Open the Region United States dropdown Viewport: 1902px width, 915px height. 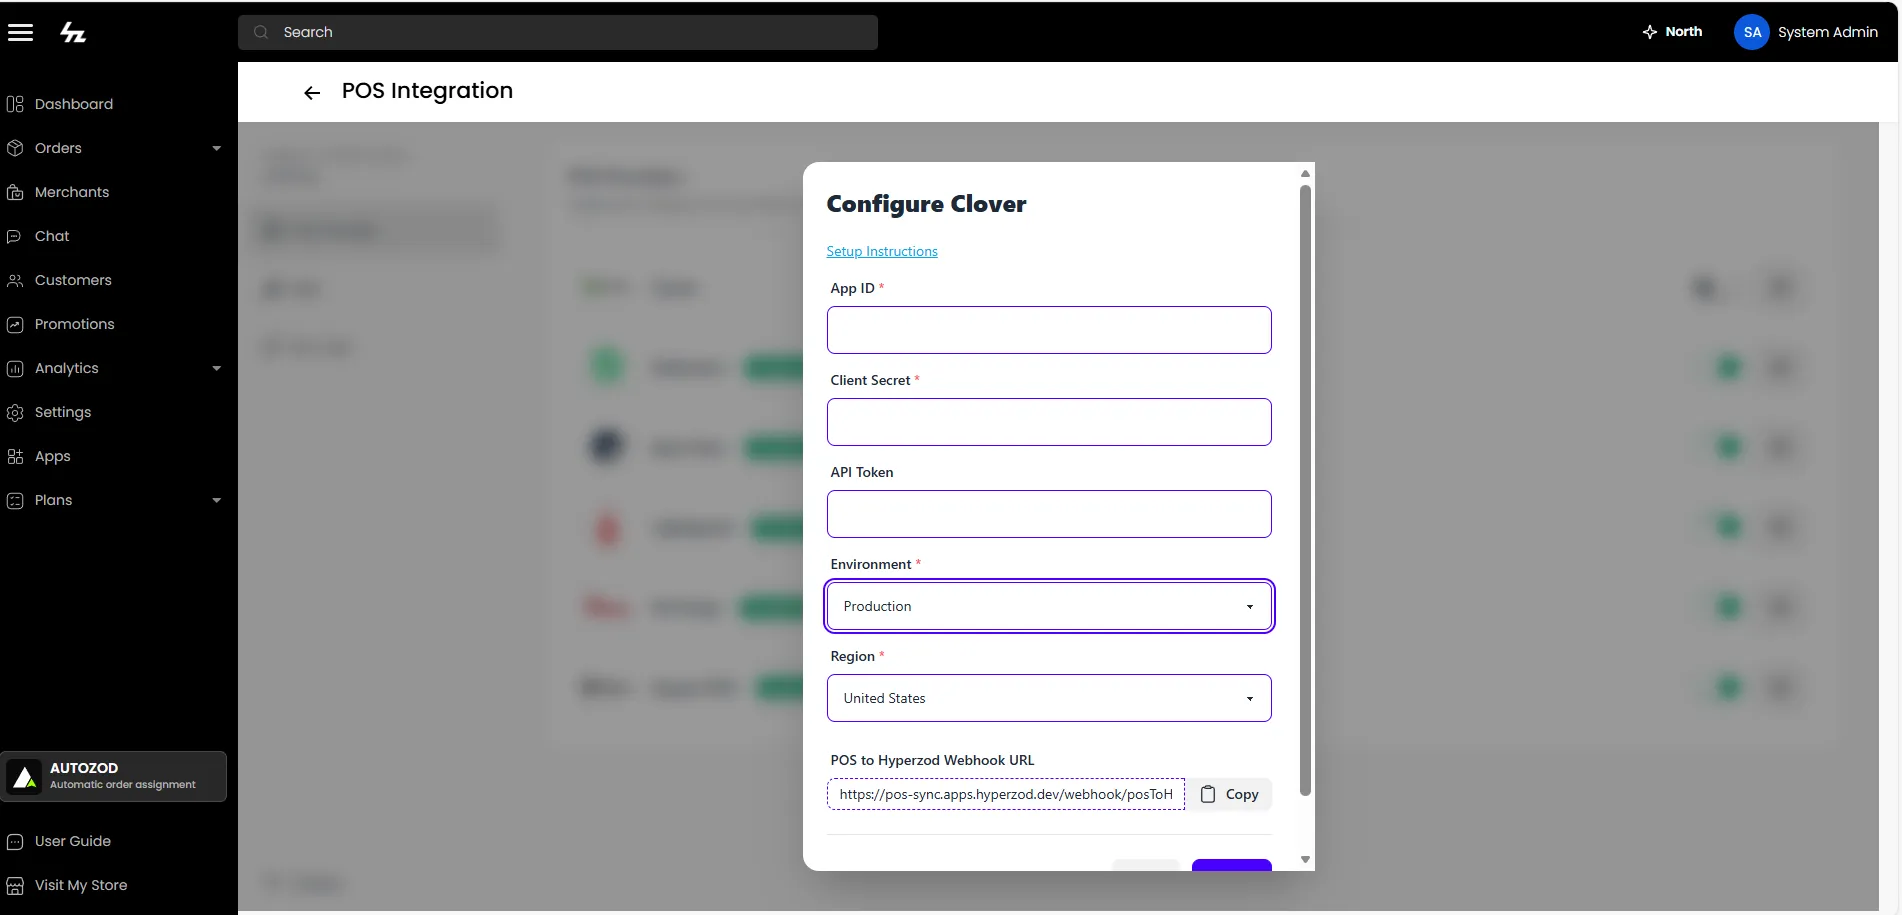[1049, 698]
